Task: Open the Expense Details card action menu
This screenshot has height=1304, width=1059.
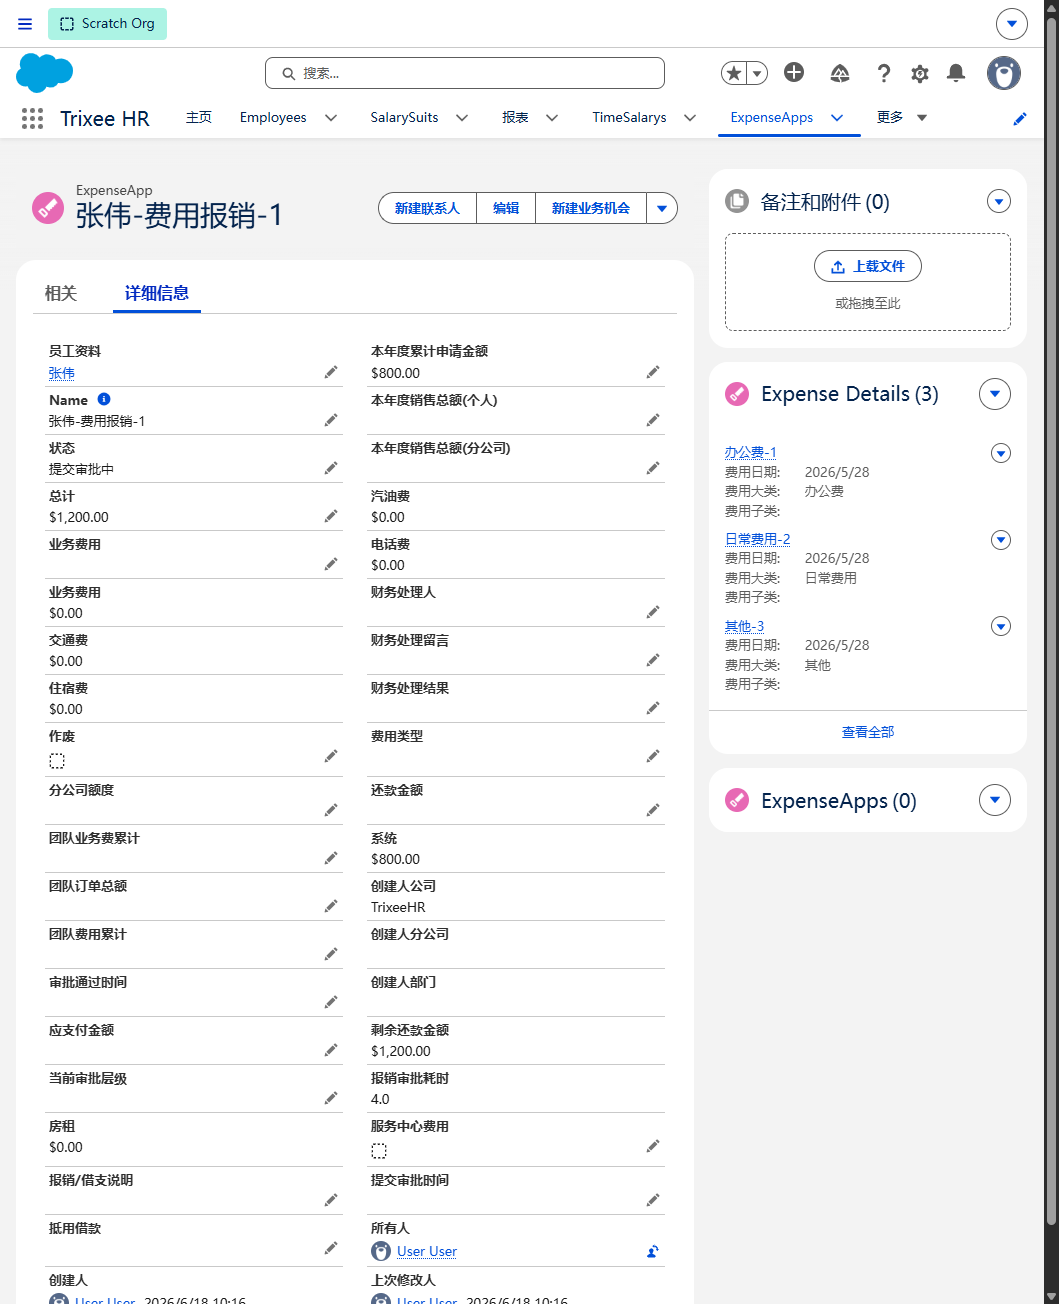Action: coord(995,394)
